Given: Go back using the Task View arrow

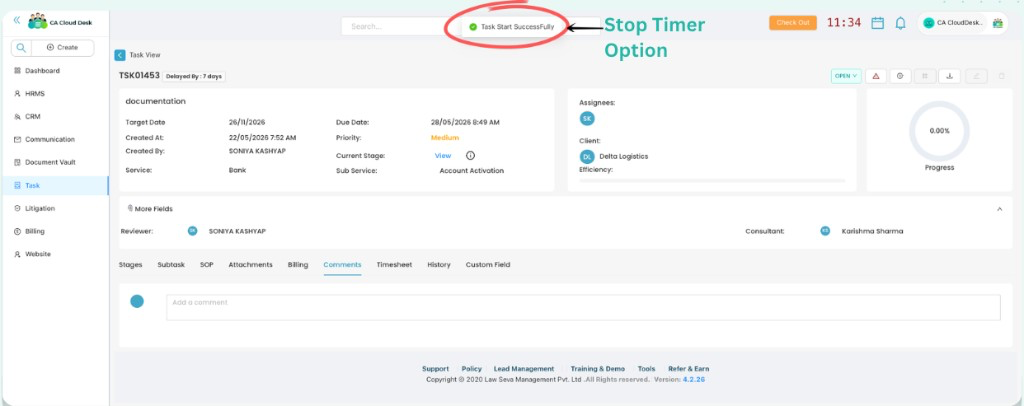Looking at the screenshot, I should click(120, 55).
